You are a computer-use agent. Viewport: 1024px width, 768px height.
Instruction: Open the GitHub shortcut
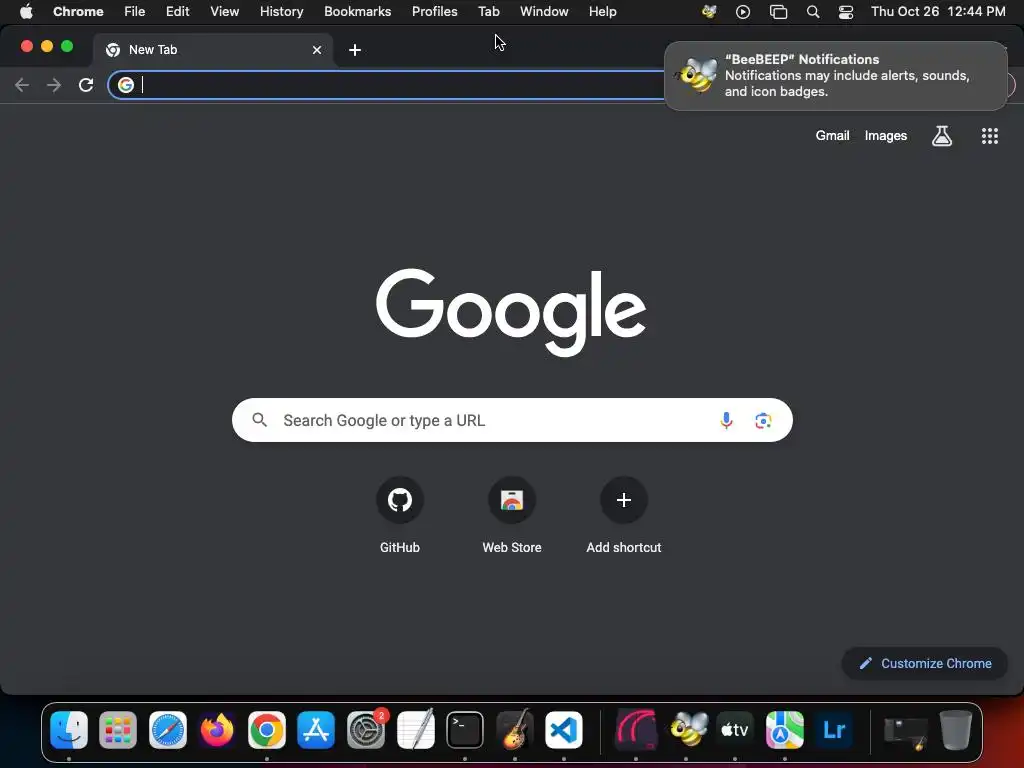point(400,516)
